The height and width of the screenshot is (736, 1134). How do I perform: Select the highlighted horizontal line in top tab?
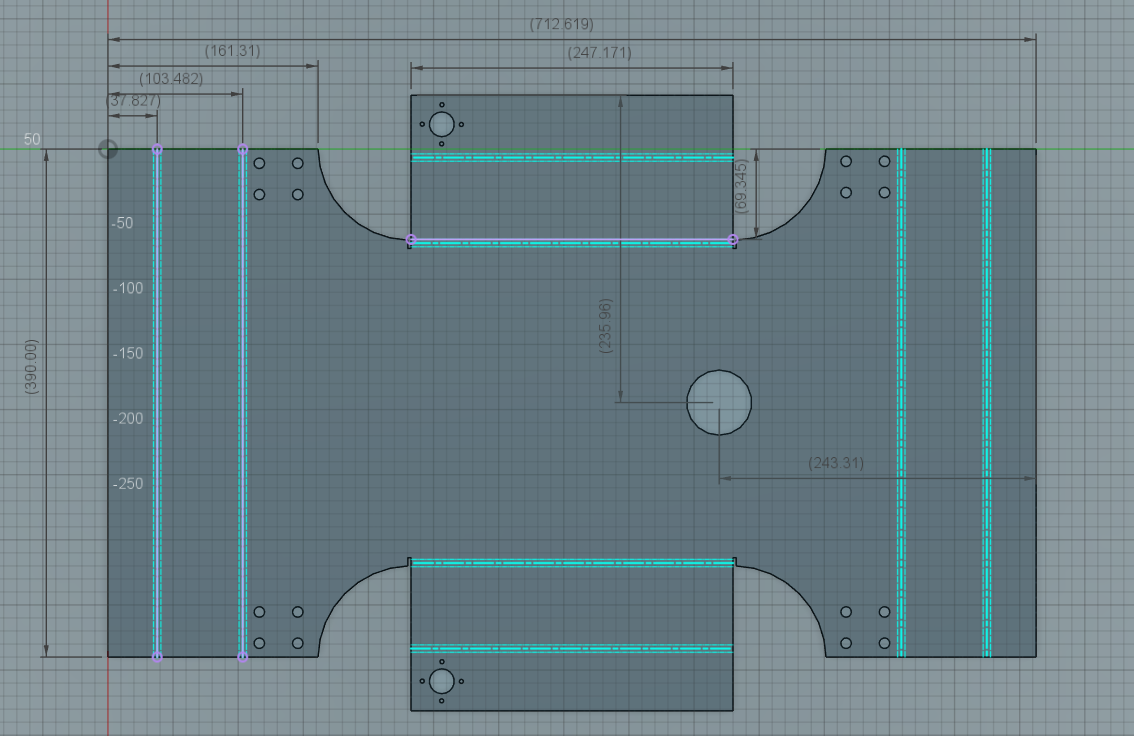click(570, 240)
